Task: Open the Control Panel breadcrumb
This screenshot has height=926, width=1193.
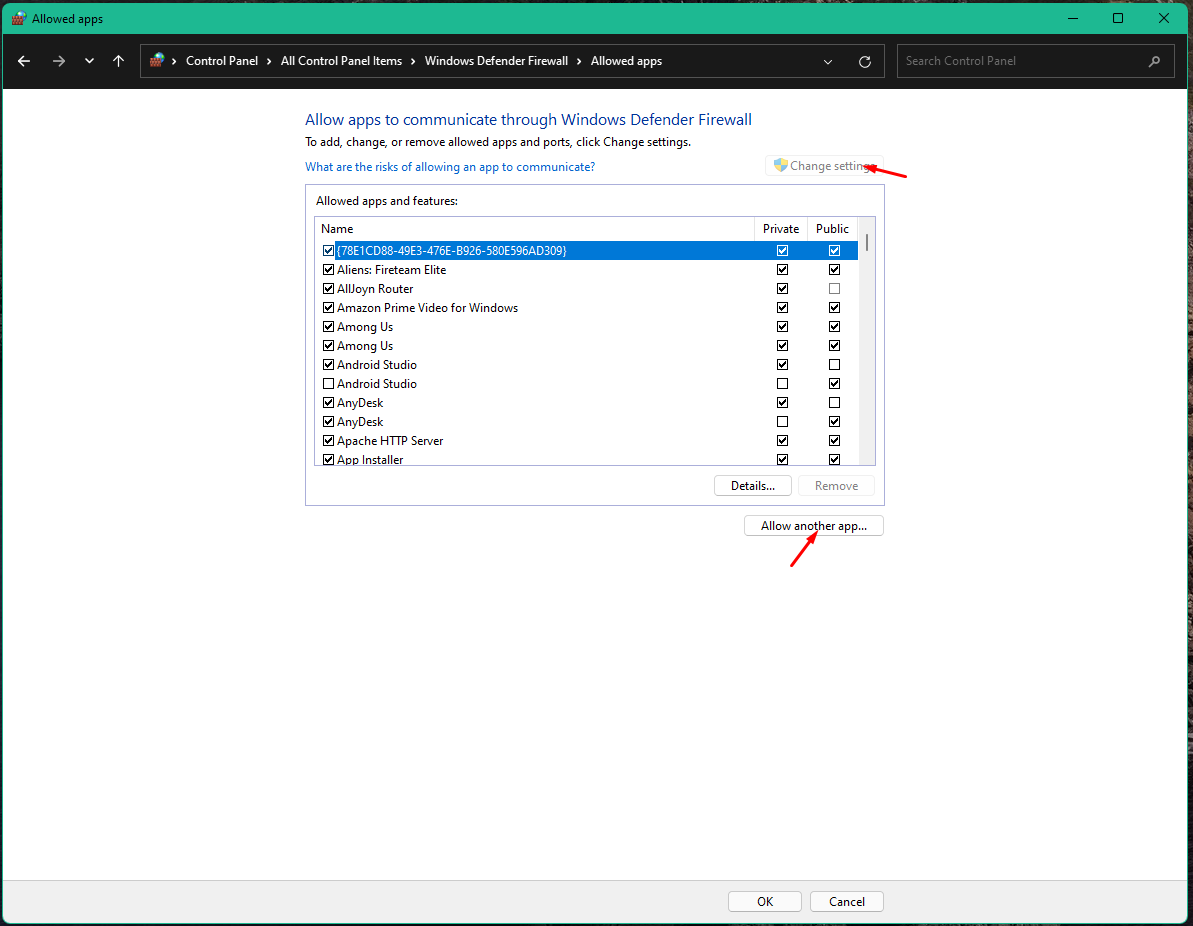Action: (221, 61)
